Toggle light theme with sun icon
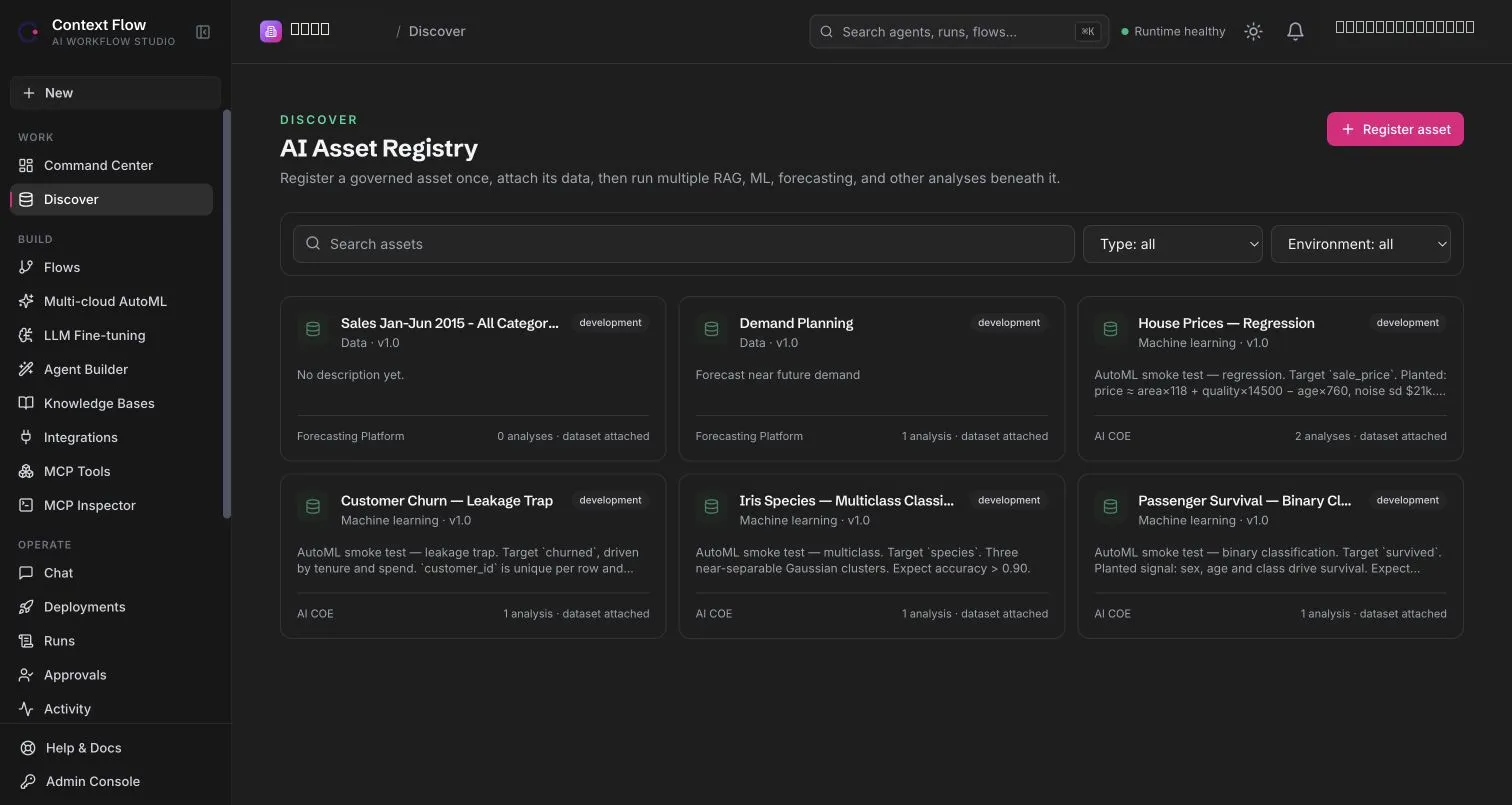 [1253, 32]
